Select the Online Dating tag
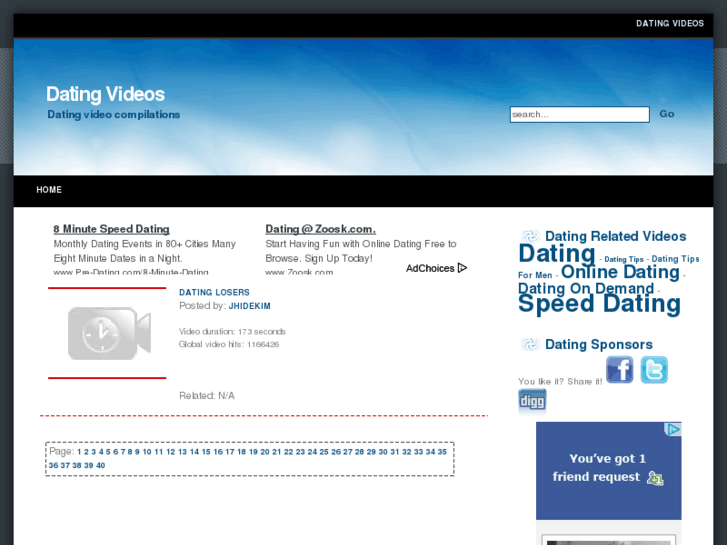727x545 pixels. [x=620, y=272]
